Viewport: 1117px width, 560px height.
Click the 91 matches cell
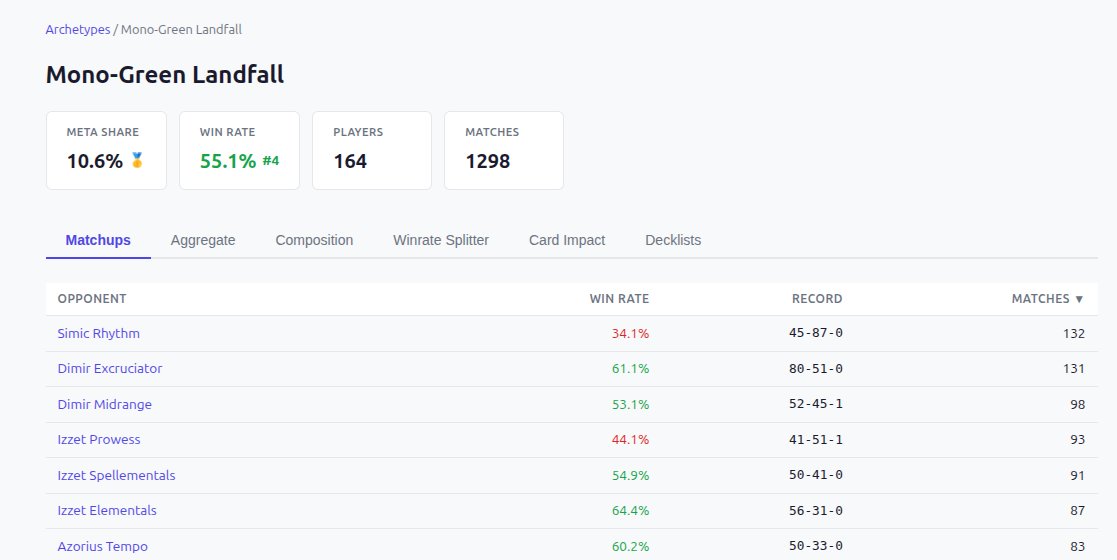(1077, 475)
